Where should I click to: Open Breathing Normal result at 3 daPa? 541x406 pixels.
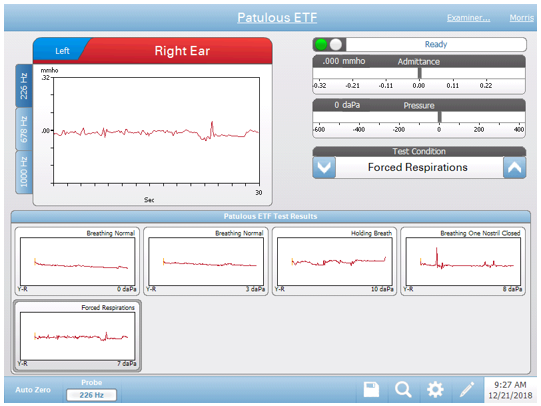pyautogui.click(x=206, y=261)
